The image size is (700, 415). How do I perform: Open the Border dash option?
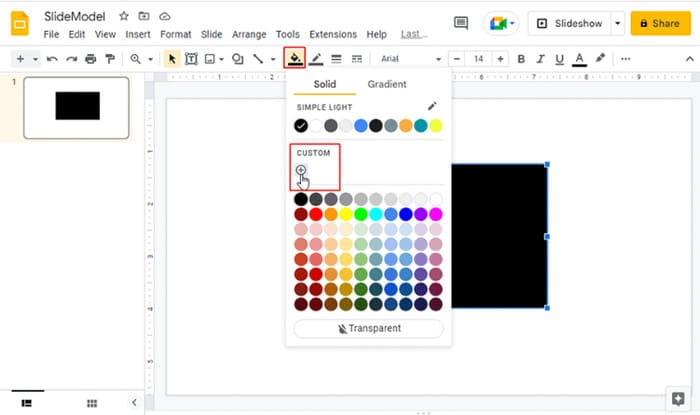[356, 59]
